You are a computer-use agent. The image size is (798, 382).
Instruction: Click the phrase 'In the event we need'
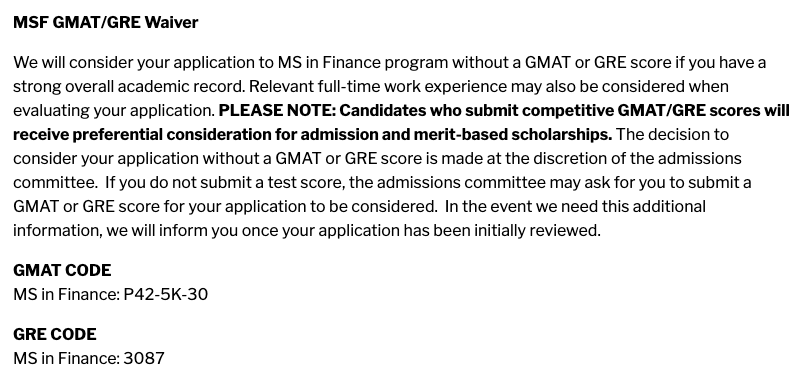[521, 207]
